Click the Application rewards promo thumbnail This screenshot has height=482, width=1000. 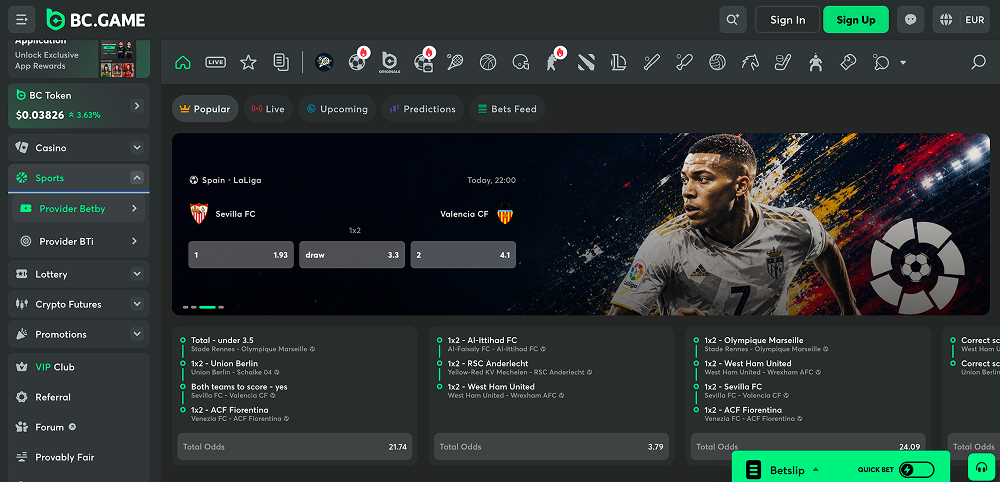[117, 59]
